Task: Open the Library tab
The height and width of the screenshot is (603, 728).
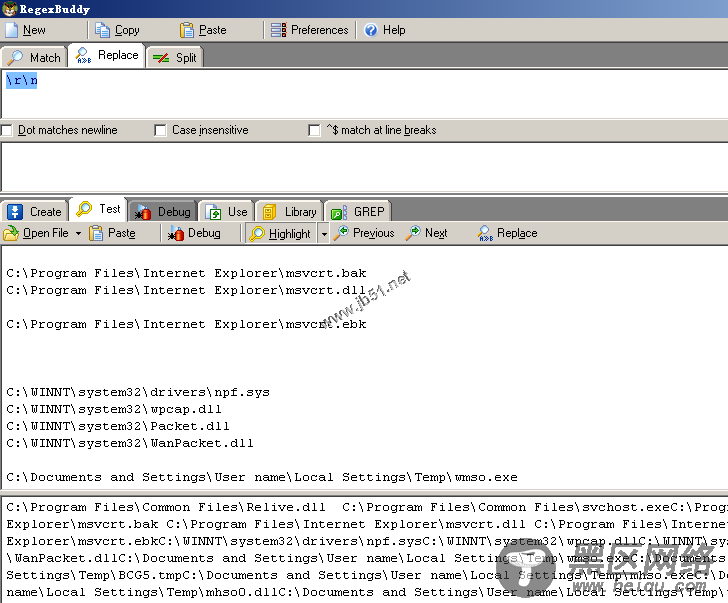Action: 289,211
